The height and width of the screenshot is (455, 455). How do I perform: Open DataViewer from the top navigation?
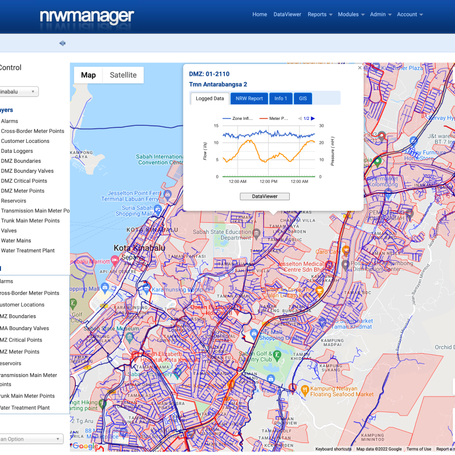point(287,14)
